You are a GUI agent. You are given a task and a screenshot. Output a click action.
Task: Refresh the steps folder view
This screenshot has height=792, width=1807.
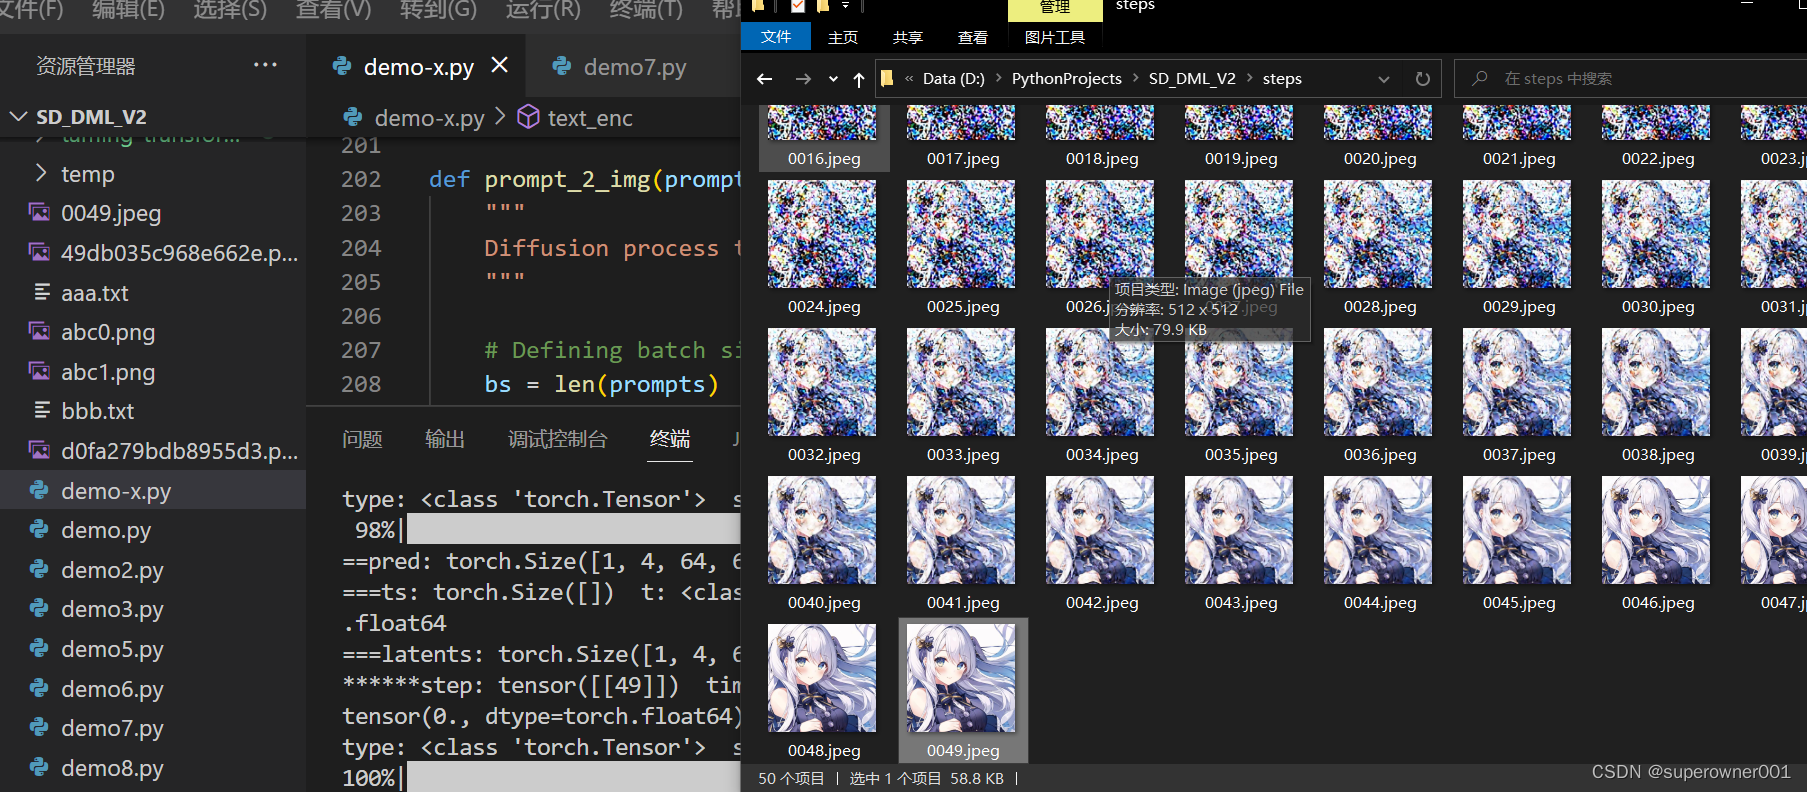[1423, 79]
